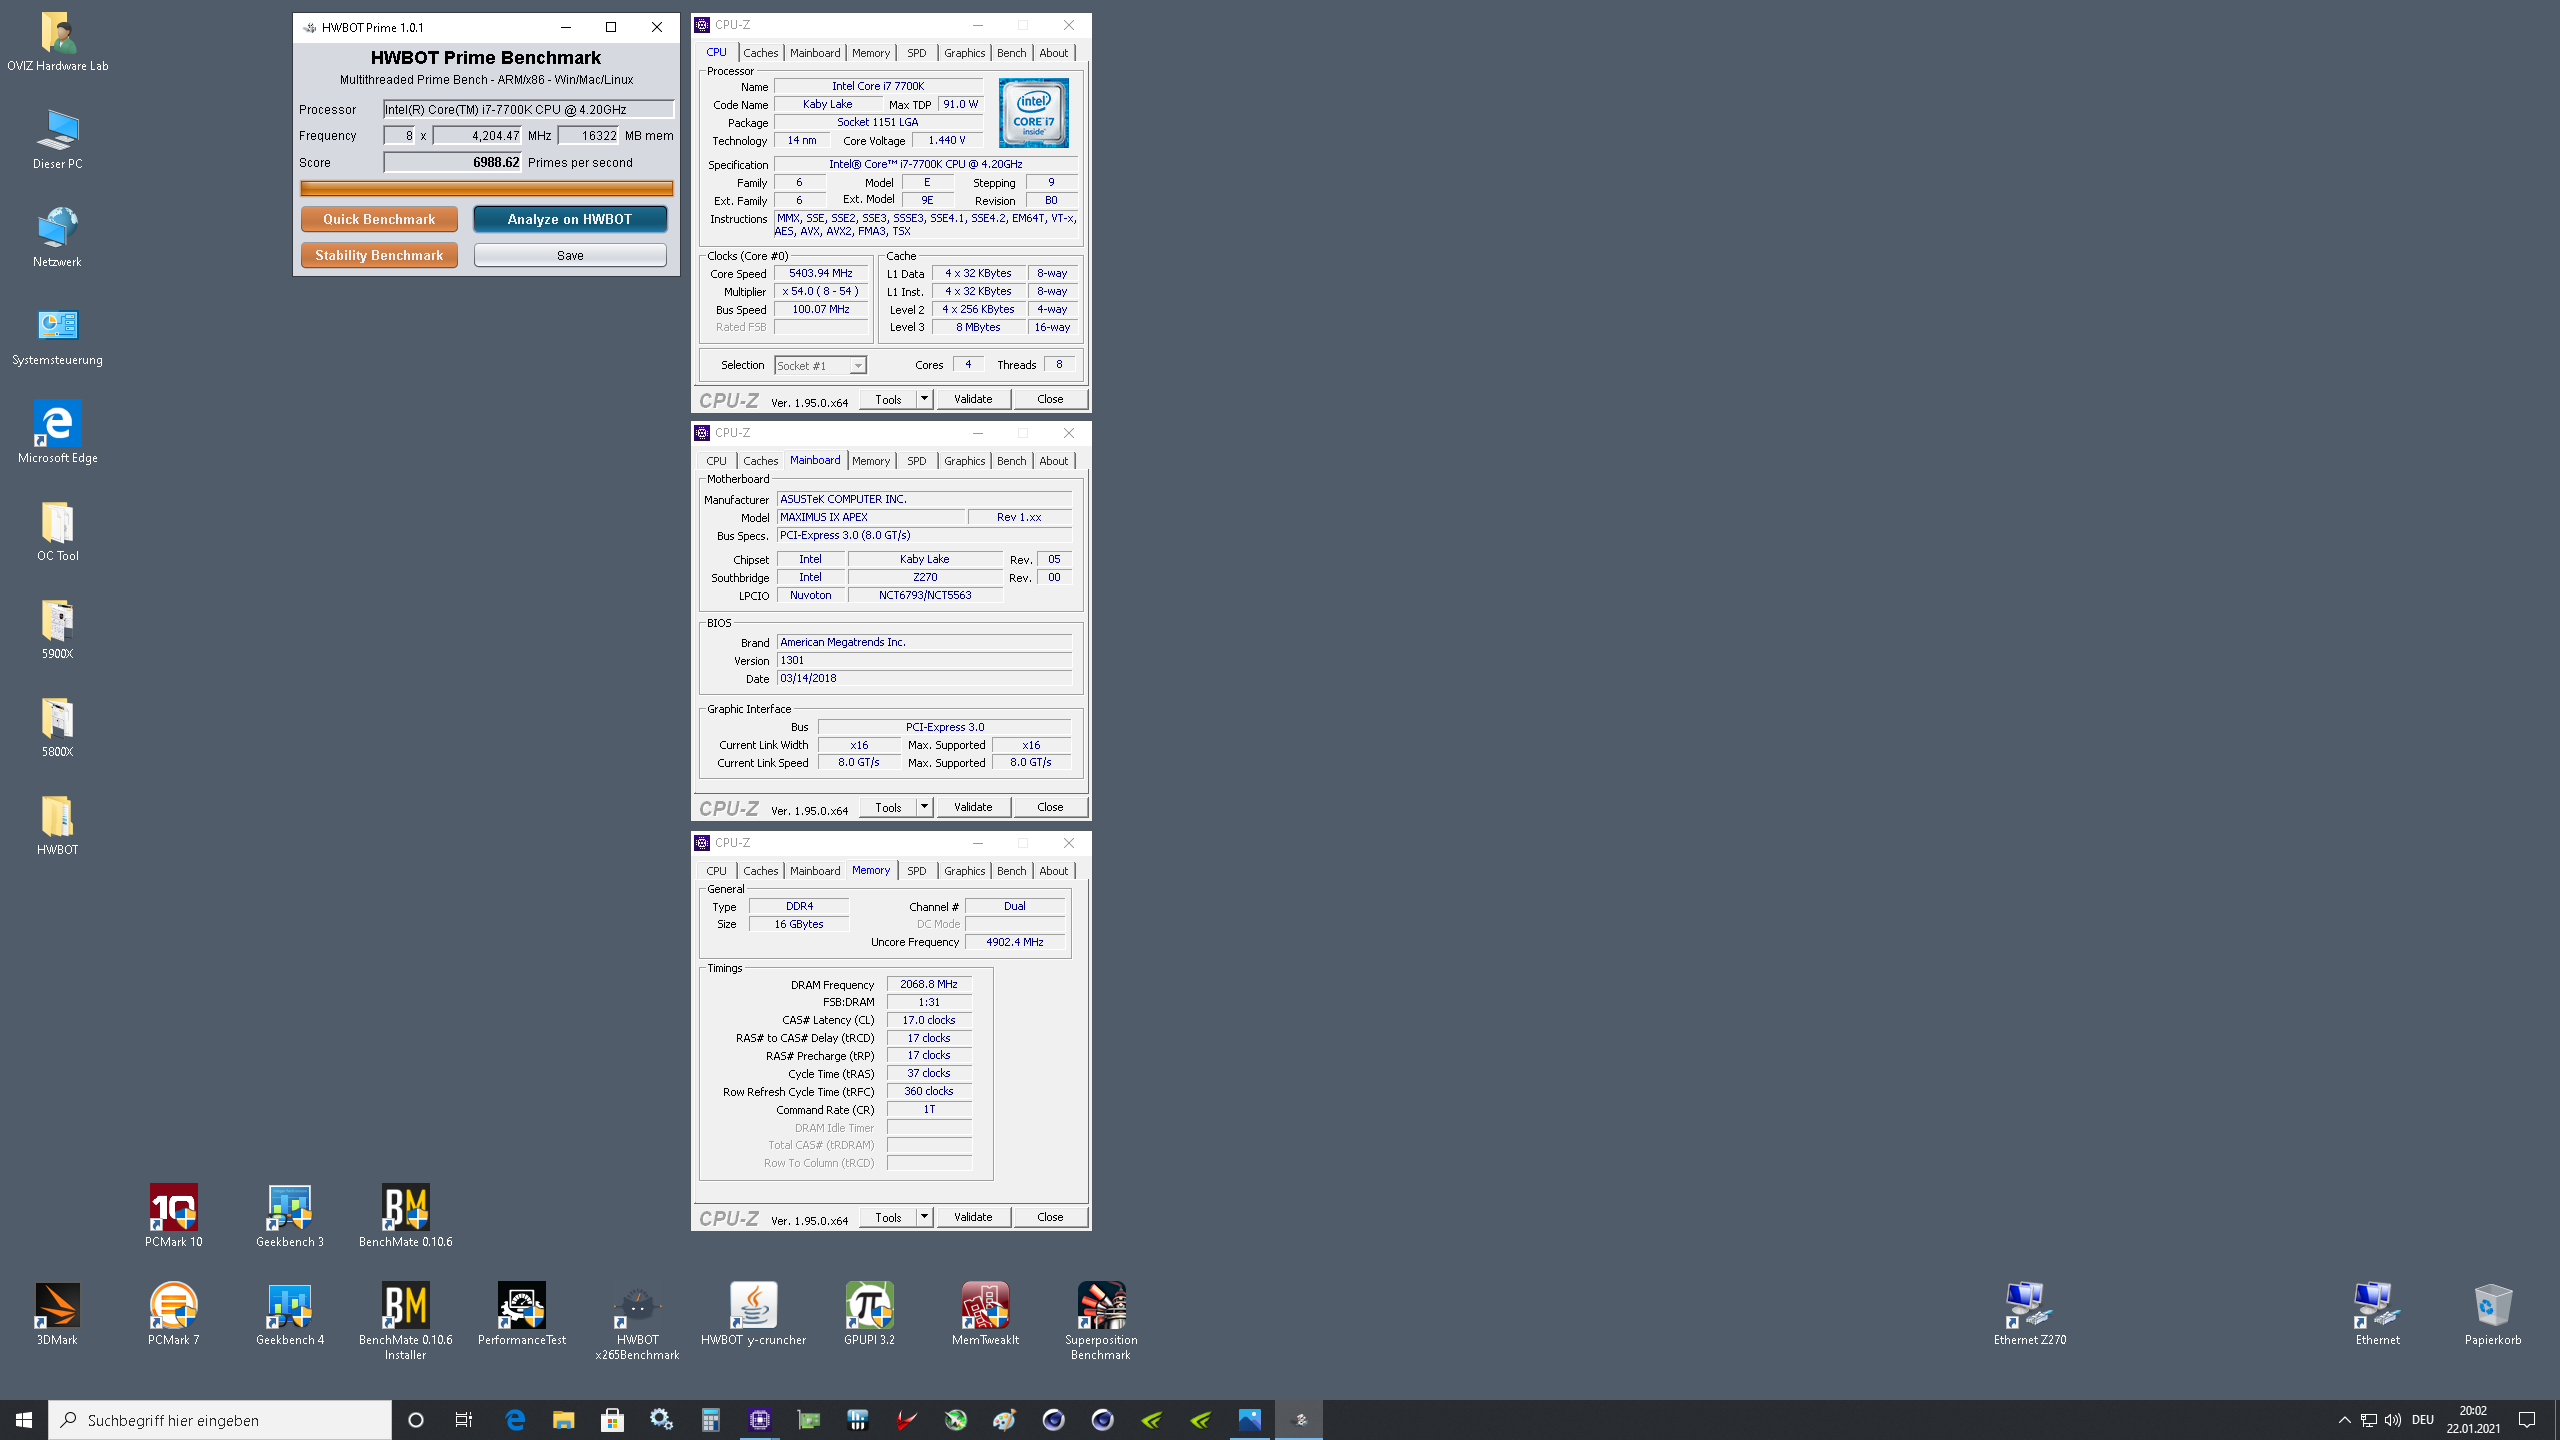Open the Windows Start menu
Image resolution: width=2560 pixels, height=1440 pixels.
click(x=24, y=1419)
